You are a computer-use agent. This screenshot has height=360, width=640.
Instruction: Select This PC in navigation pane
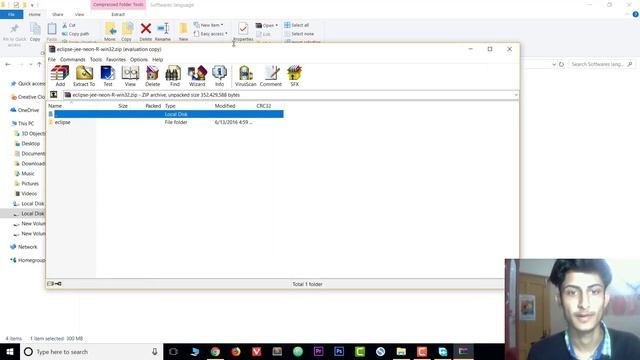coord(22,123)
